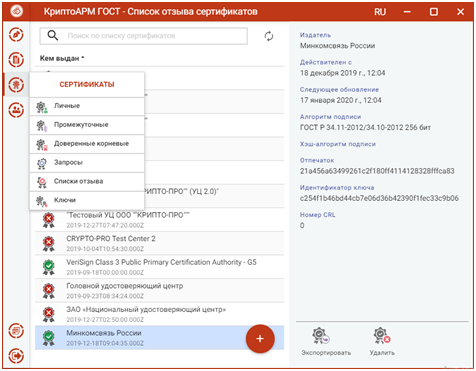Open the signature and encryption sidebar icon
476x371 pixels.
(x=16, y=35)
